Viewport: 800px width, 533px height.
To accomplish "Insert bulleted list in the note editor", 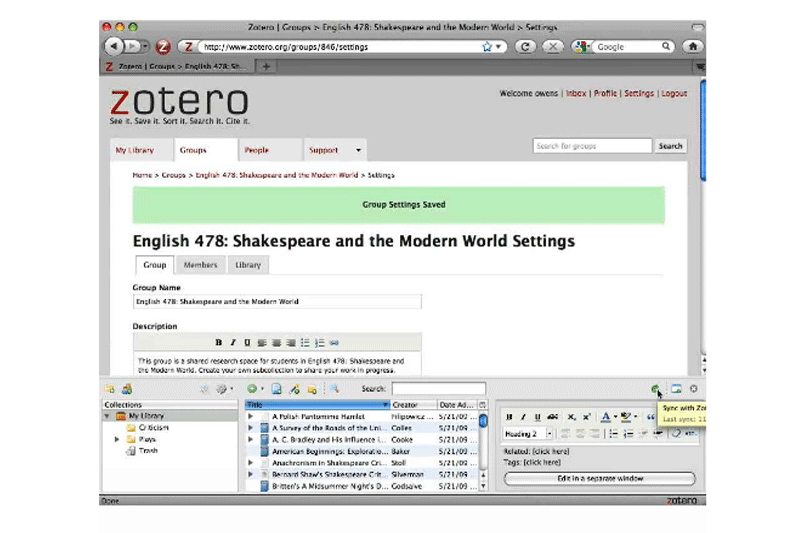I will (x=614, y=434).
